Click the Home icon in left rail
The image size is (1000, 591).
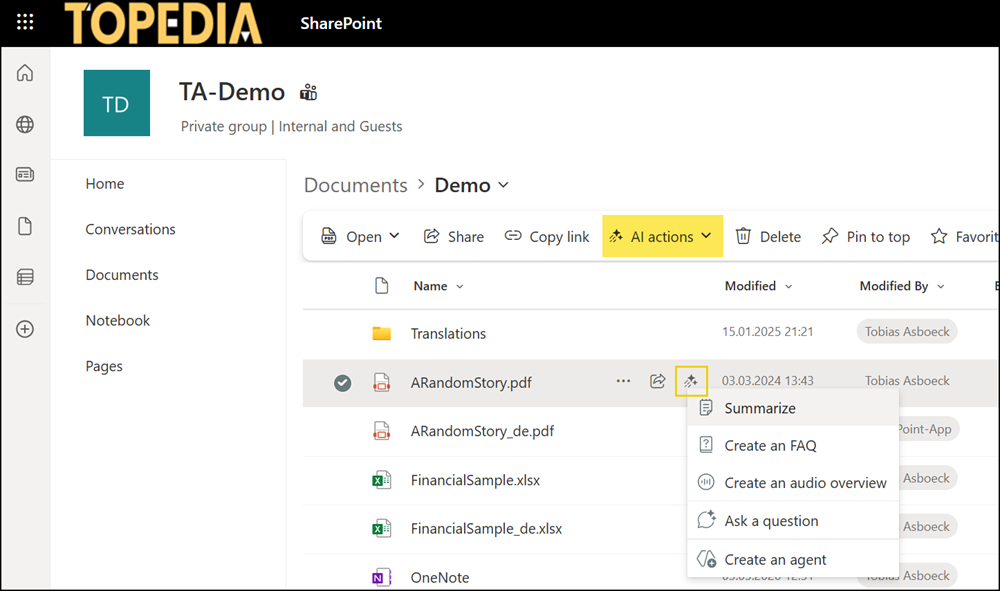[25, 73]
